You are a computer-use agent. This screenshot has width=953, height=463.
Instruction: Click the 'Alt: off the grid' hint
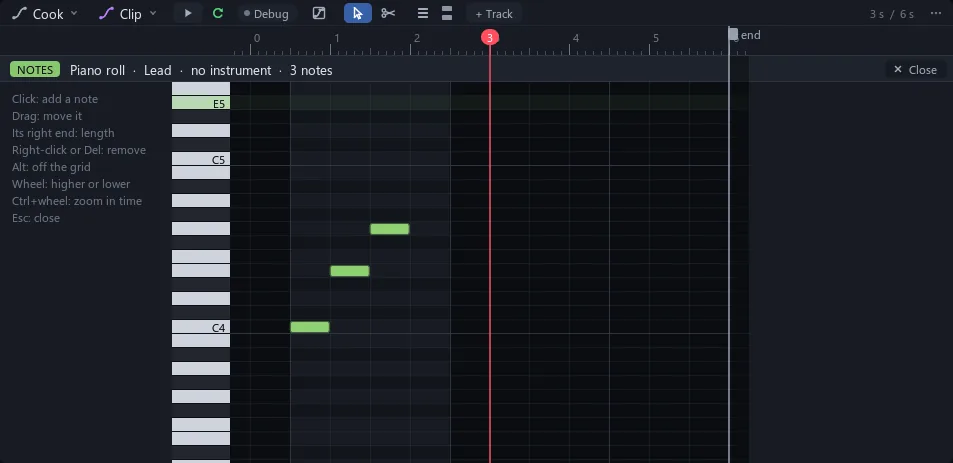coord(51,167)
